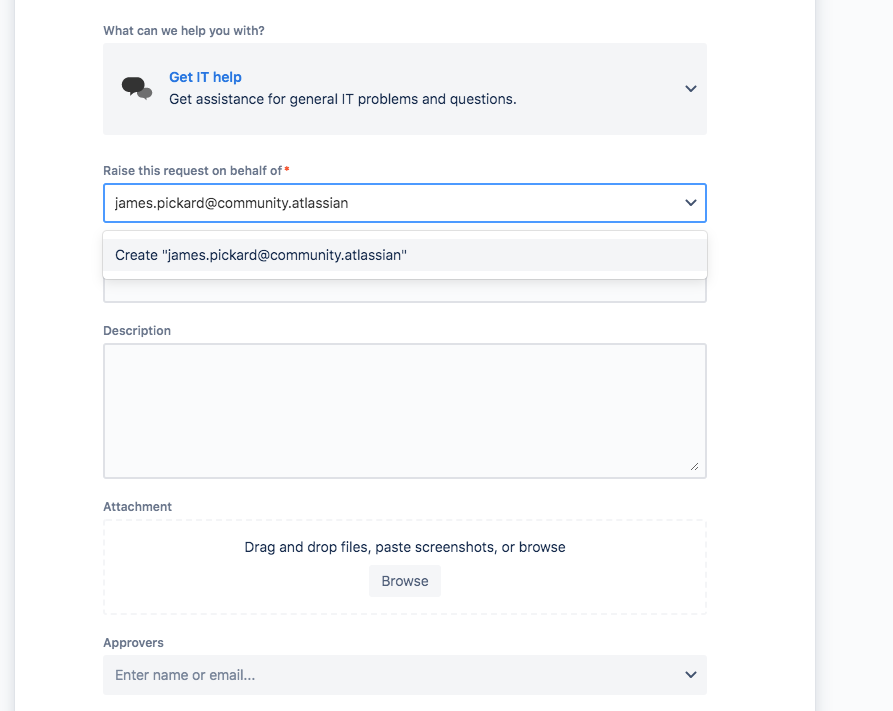Click the Approvers field label
The image size is (893, 711).
[x=133, y=643]
